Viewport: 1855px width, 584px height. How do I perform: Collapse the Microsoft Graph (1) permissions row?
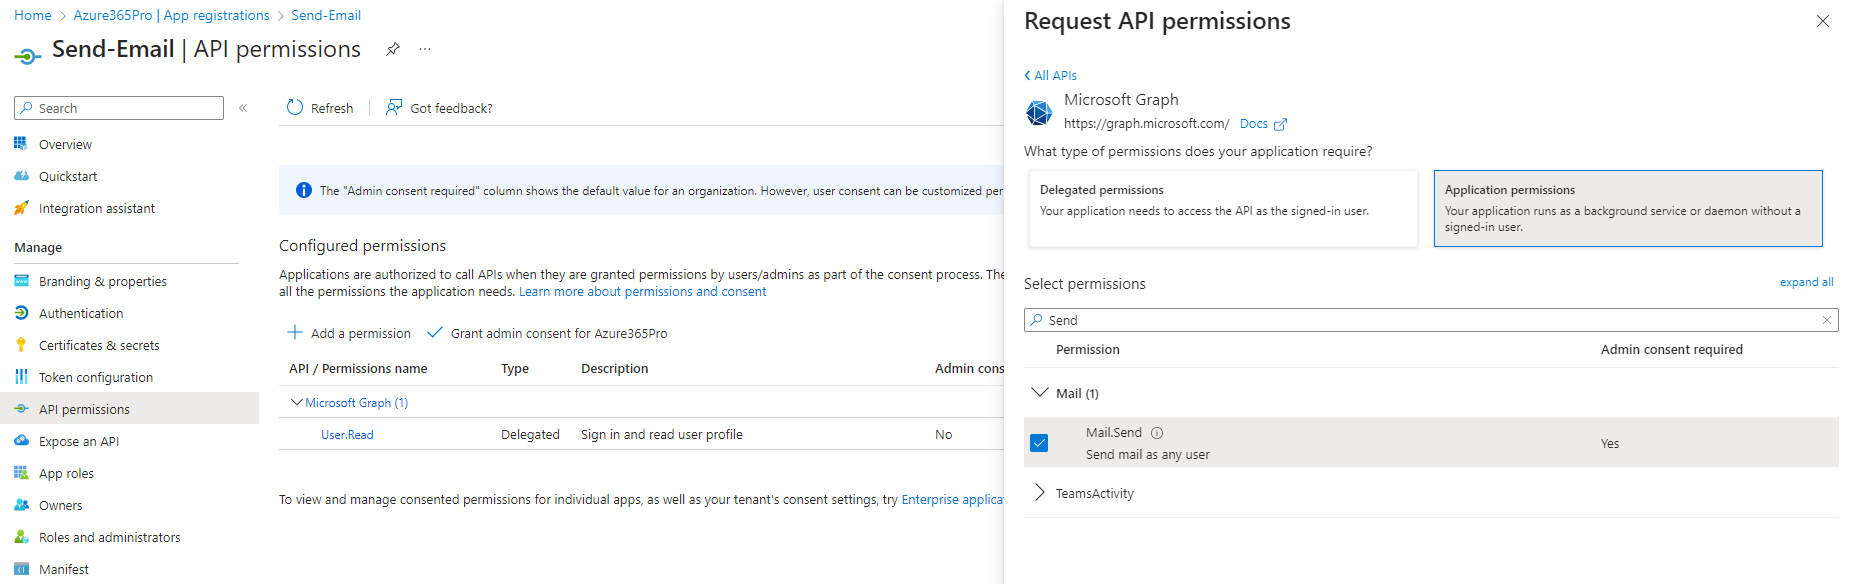pos(296,402)
